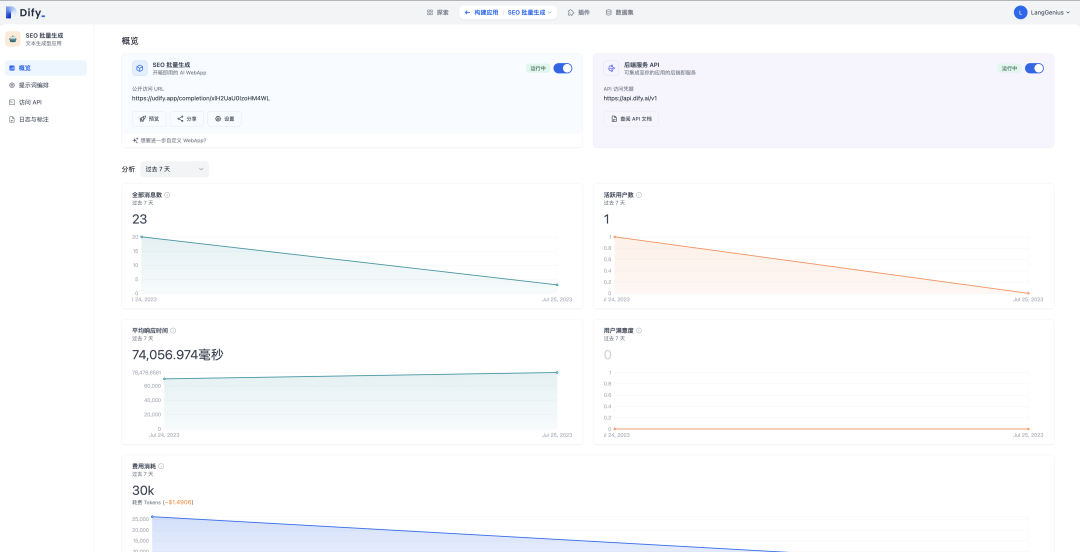This screenshot has width=1080, height=552.
Task: Click the 平均响应时间 chart title
Action: [150, 331]
